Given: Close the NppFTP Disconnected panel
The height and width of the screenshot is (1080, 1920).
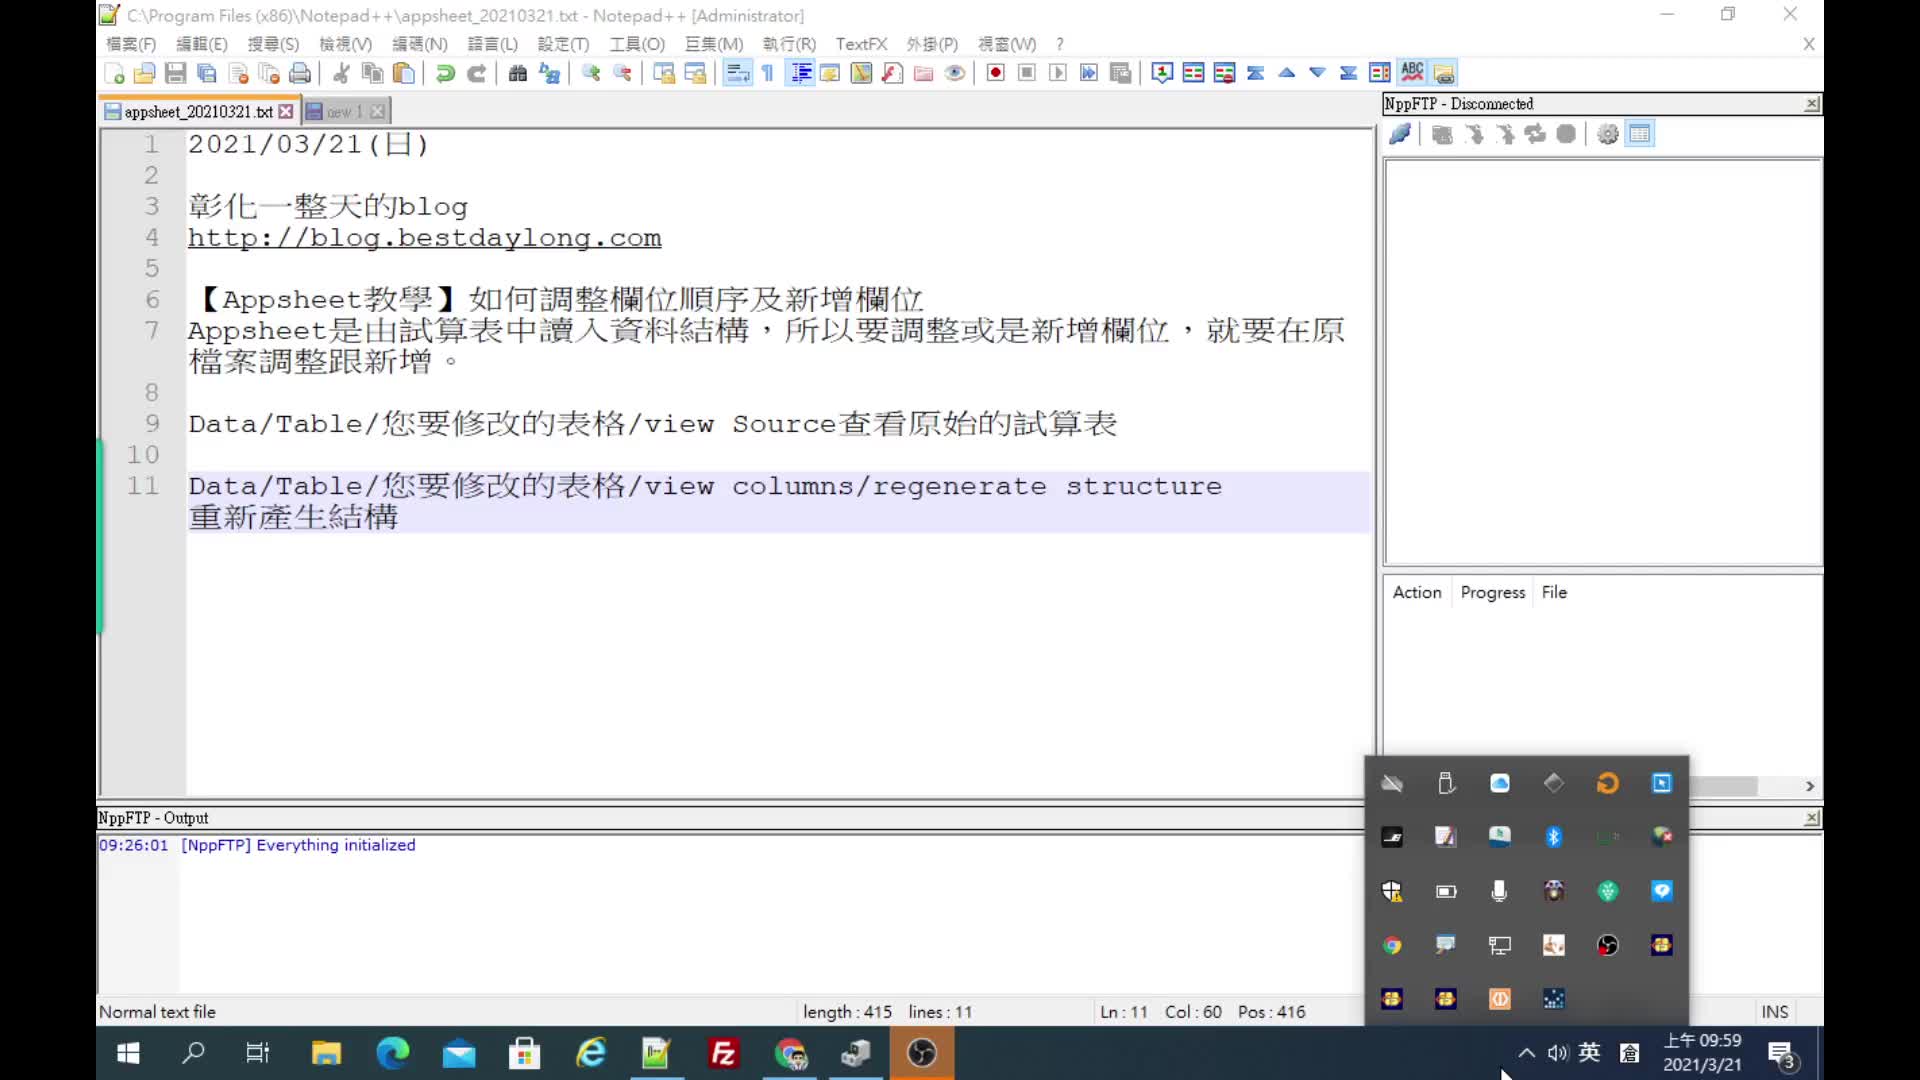Looking at the screenshot, I should tap(1812, 104).
